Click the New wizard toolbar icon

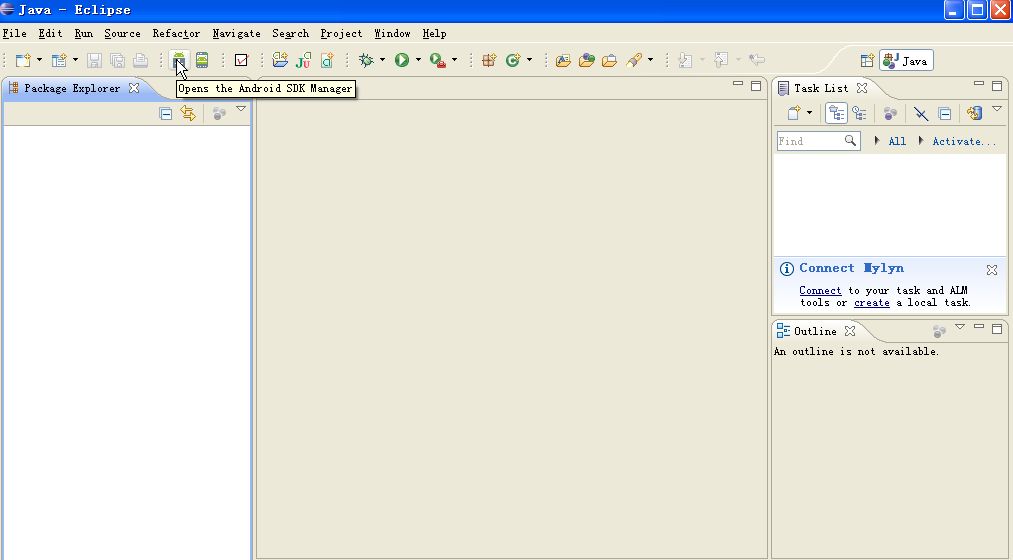click(x=23, y=60)
